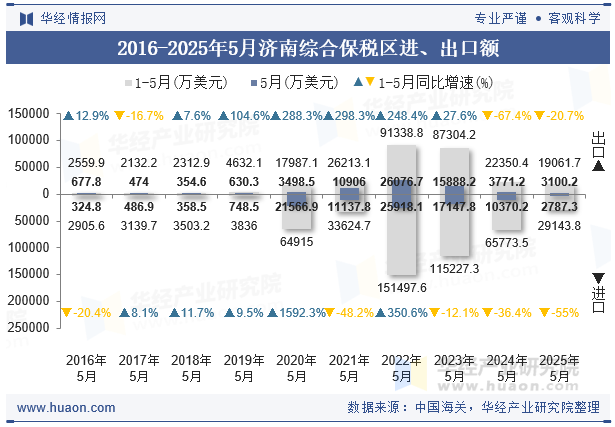
Task: Click the gray legend swatch for 1-5月
Action: coord(128,83)
